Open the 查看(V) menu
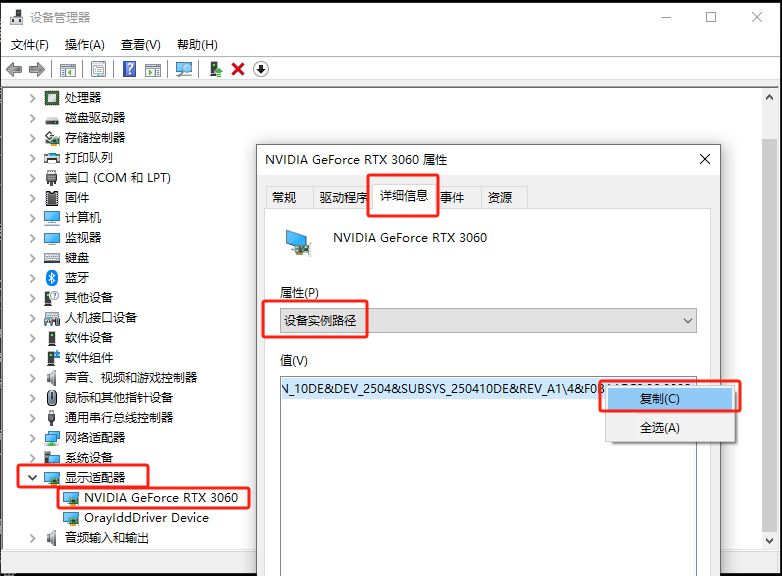This screenshot has height=576, width=782. pyautogui.click(x=141, y=45)
